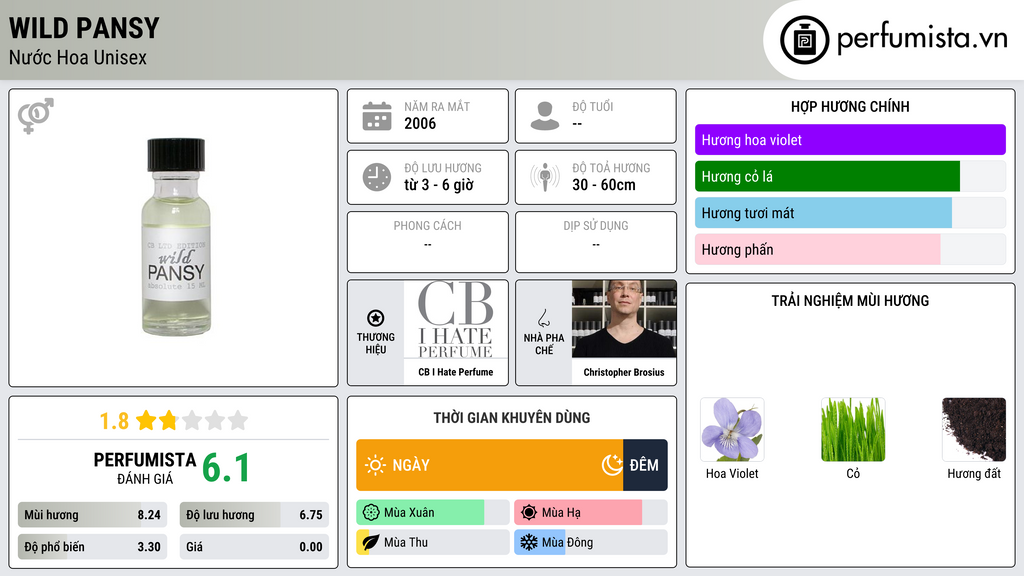The image size is (1024, 576).
Task: Open Christopher Brosius perfumer photo
Action: [624, 319]
